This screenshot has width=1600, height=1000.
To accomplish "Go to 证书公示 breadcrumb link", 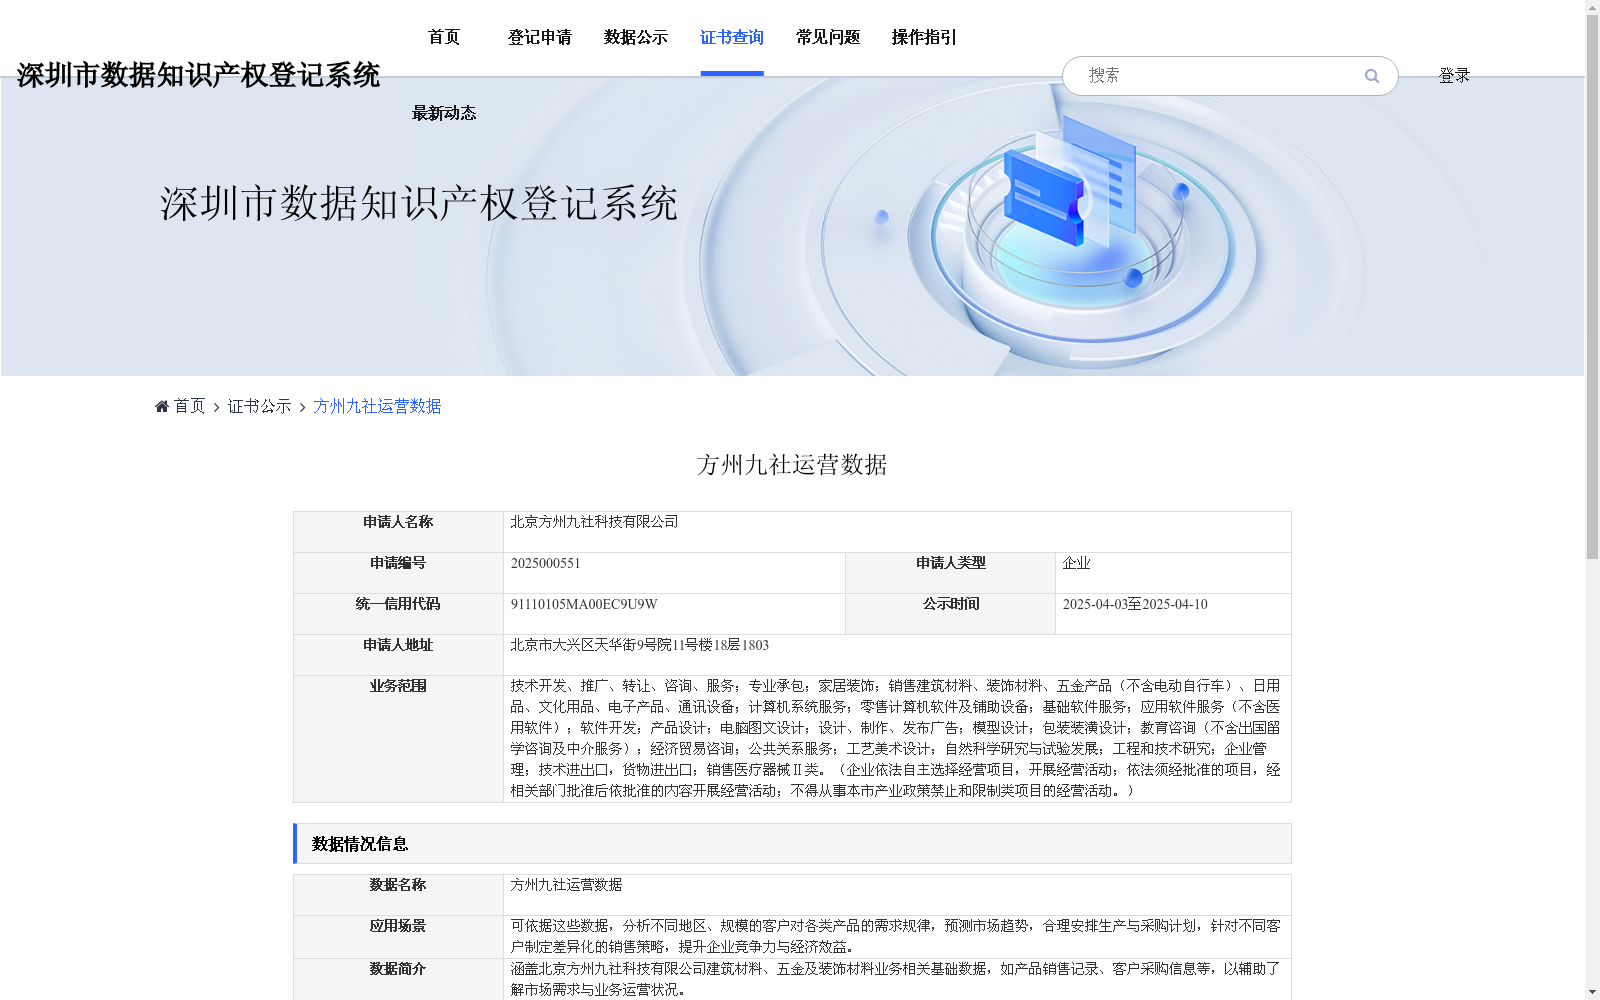I will 259,406.
